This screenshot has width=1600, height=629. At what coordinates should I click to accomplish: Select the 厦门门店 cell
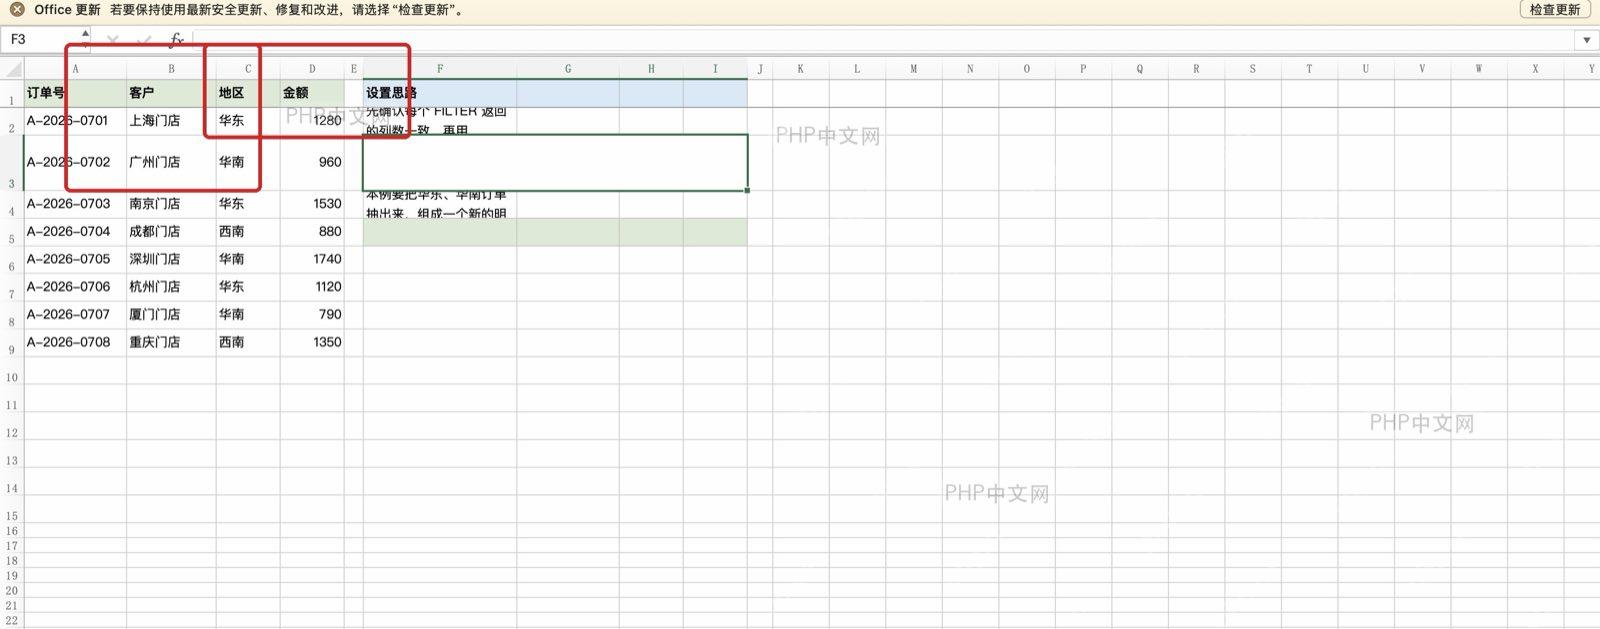[x=171, y=315]
